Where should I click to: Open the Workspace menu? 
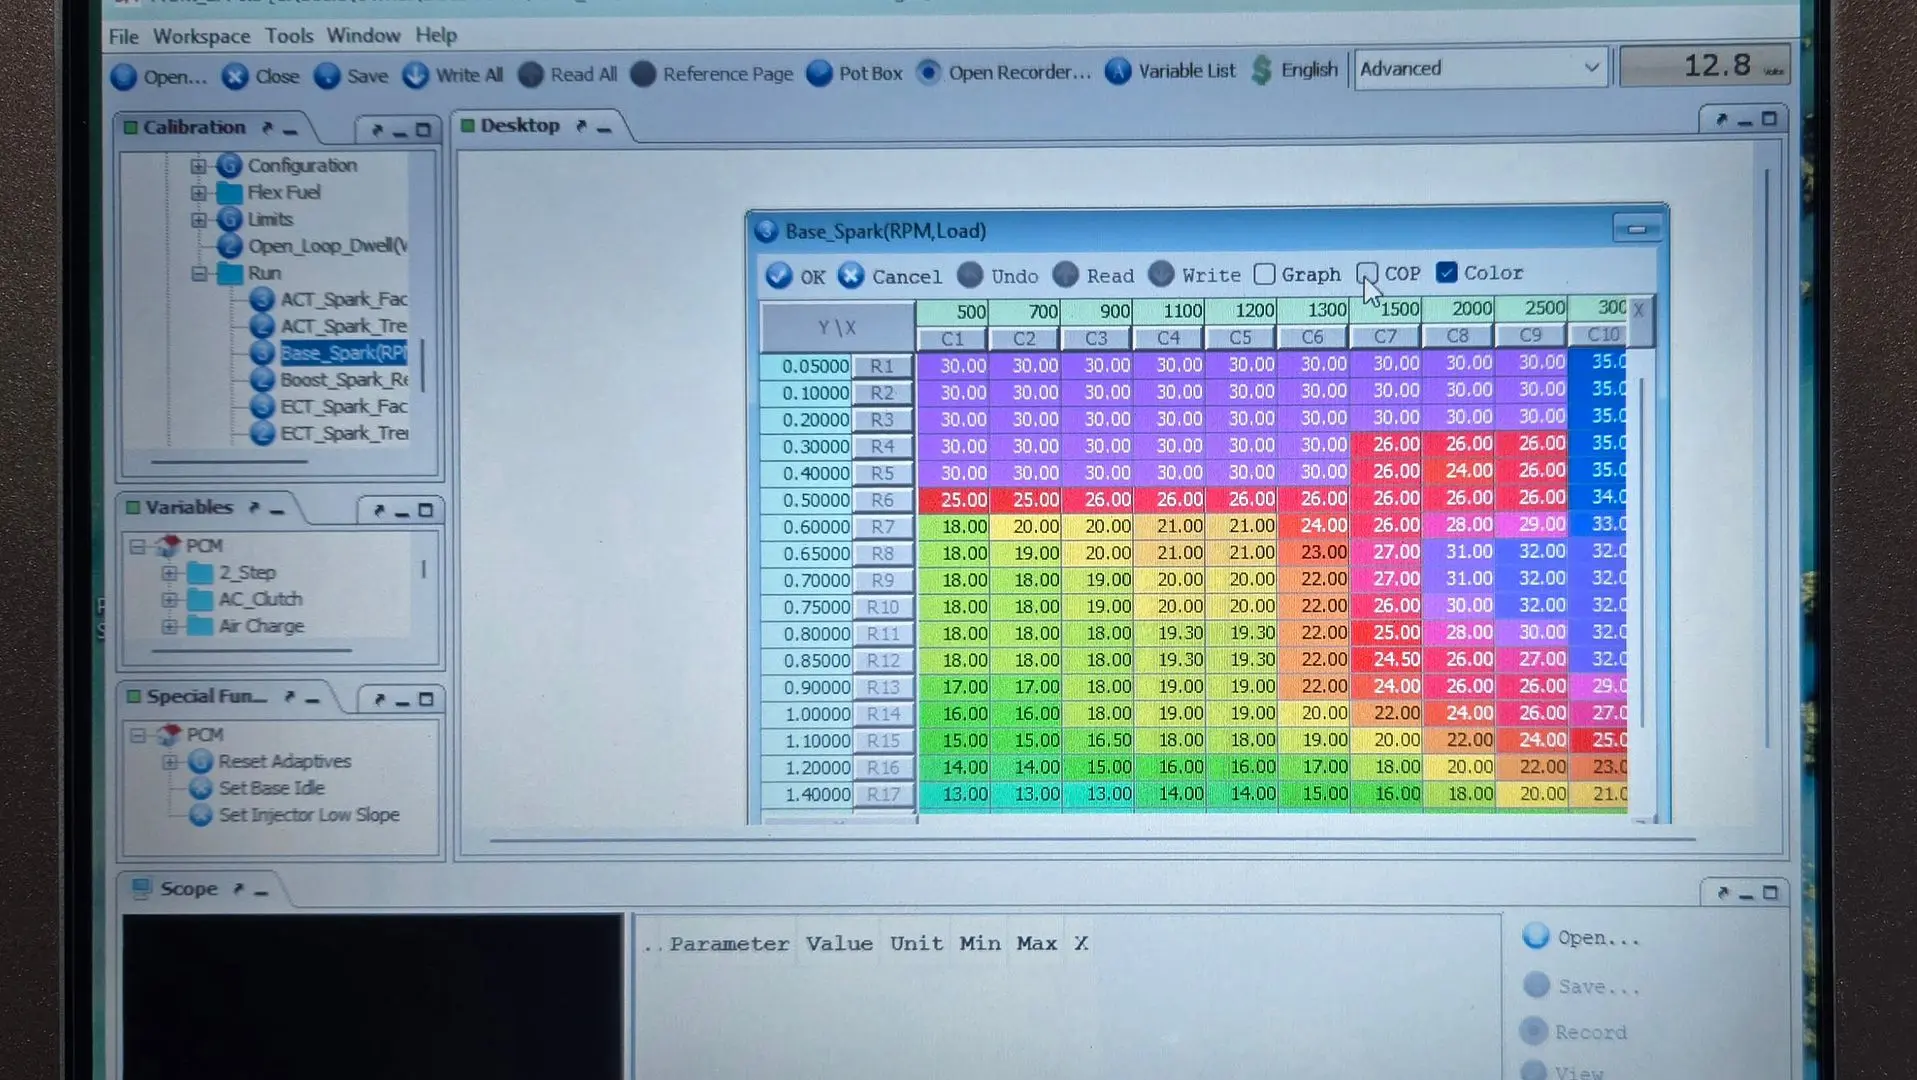201,36
